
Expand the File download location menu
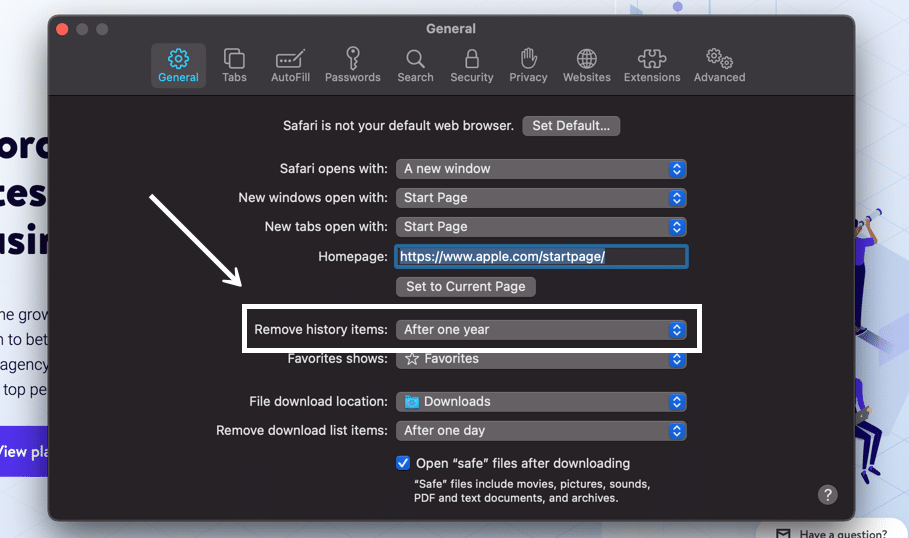[541, 402]
